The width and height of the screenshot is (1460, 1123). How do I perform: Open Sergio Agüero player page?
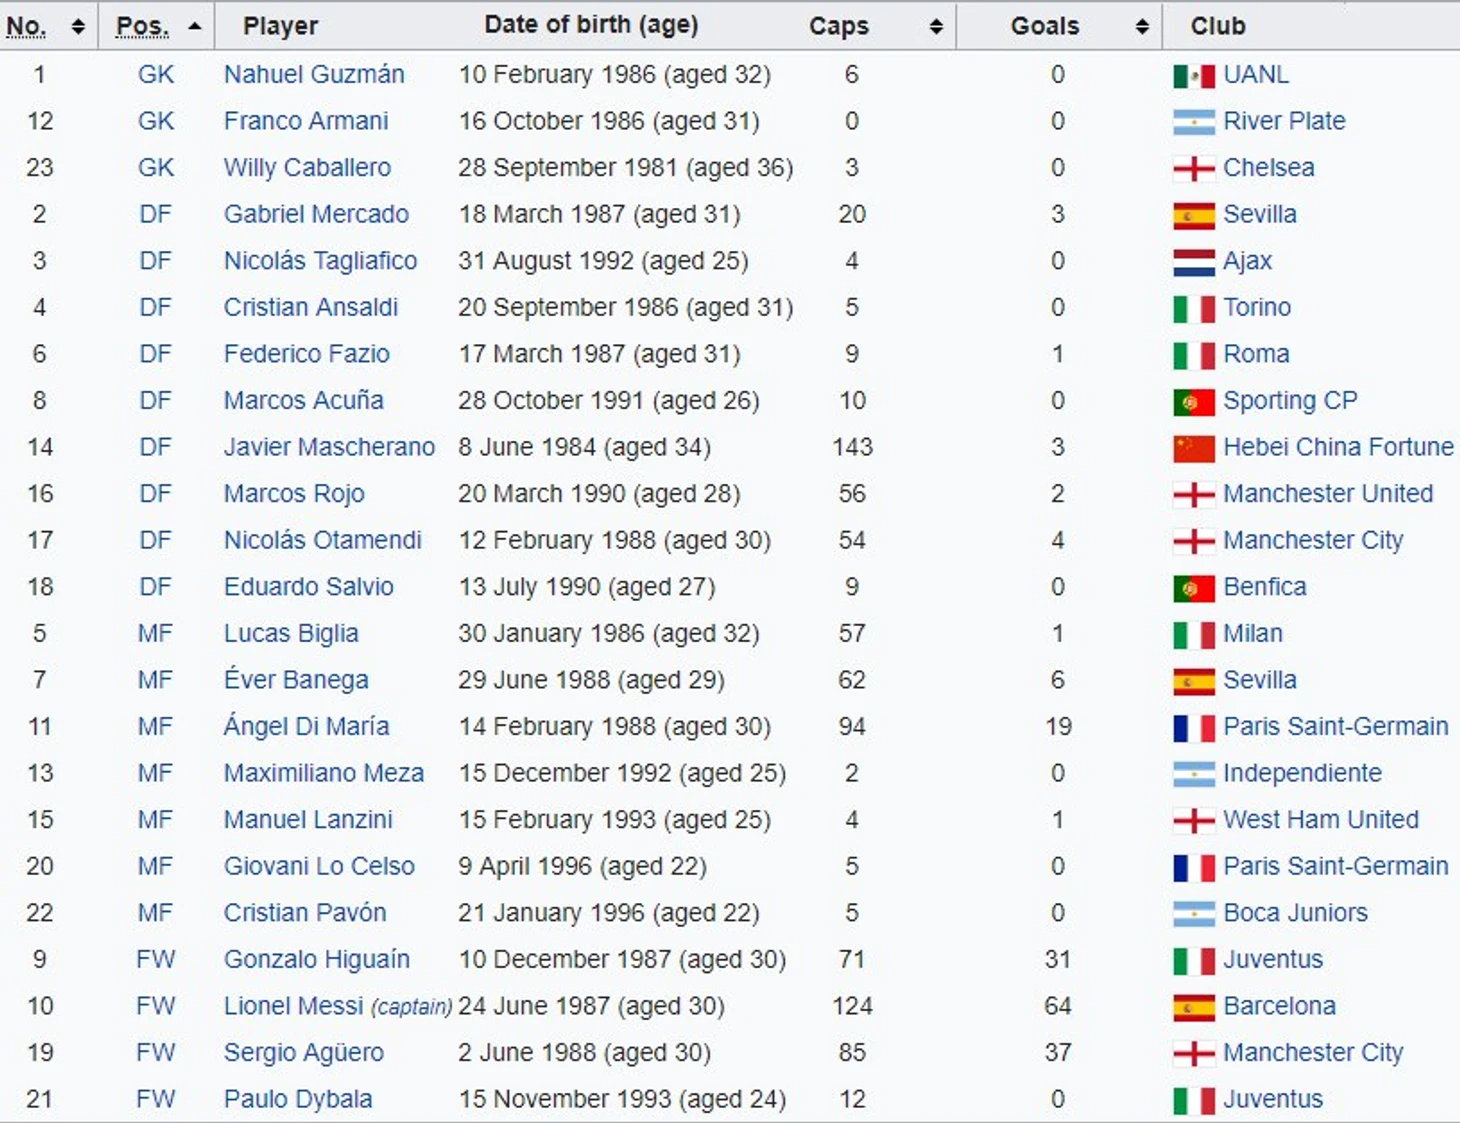[x=304, y=1053]
